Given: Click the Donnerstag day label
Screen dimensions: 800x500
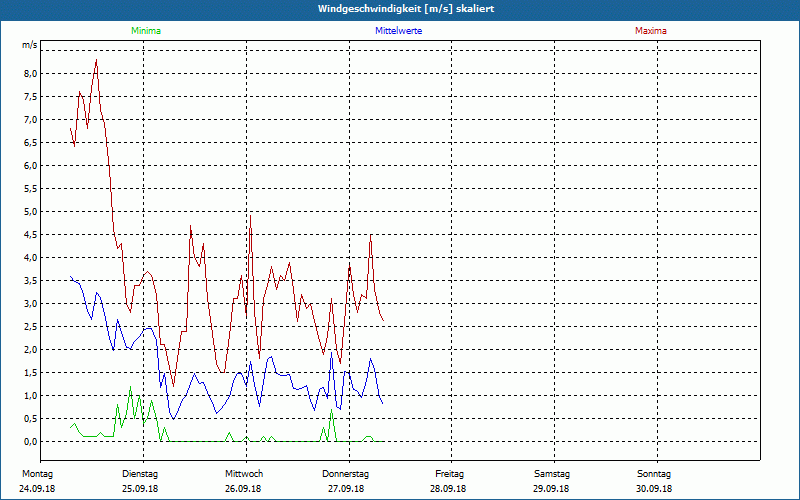Looking at the screenshot, I should coord(345,474).
